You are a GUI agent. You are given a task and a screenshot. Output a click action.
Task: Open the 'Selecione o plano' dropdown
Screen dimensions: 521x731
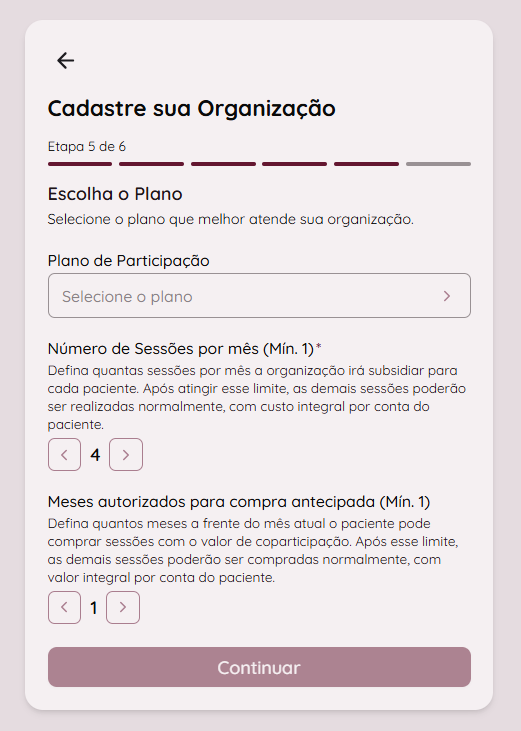259,296
